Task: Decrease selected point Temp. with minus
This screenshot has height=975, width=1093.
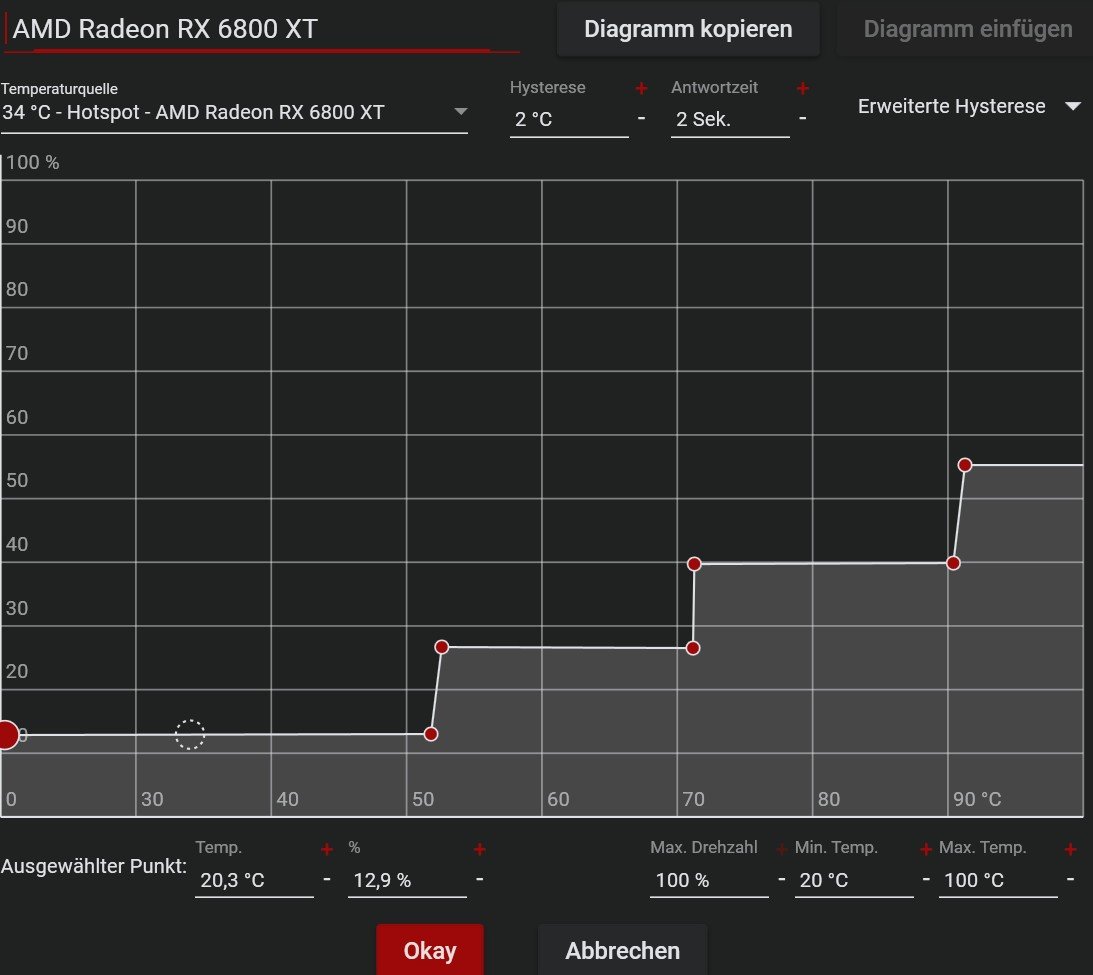Action: 326,880
